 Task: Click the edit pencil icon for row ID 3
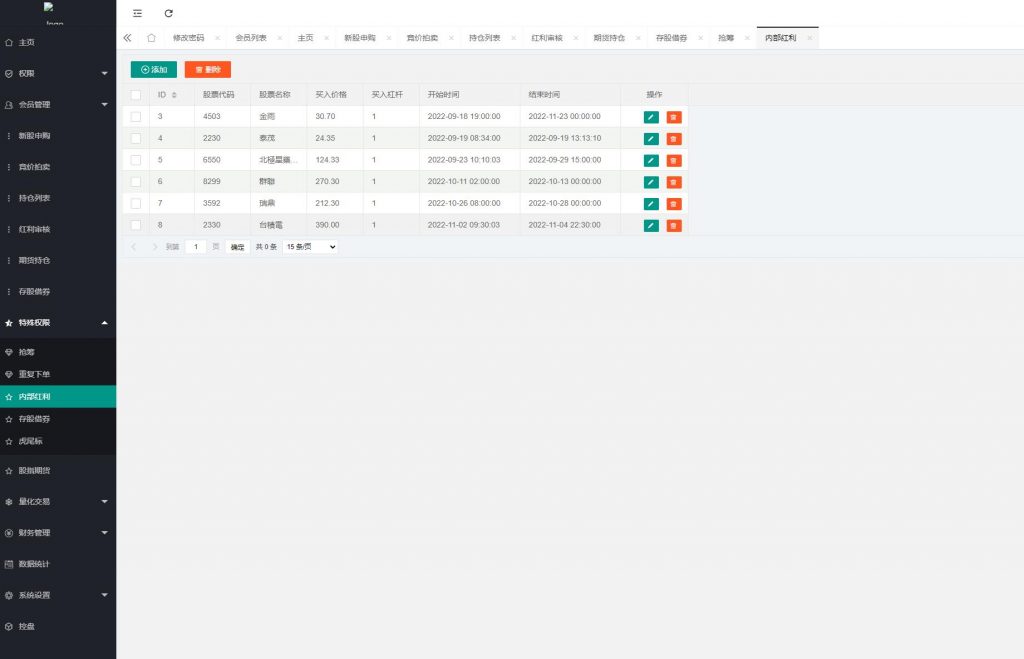(651, 117)
